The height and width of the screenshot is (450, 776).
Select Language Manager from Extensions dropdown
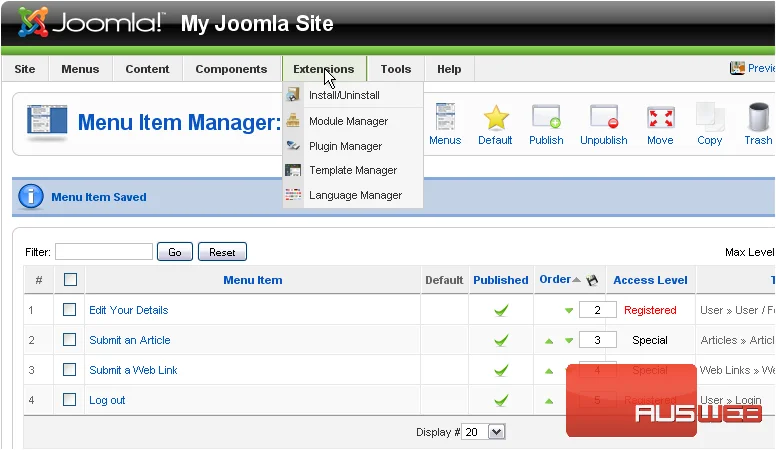pyautogui.click(x=353, y=195)
